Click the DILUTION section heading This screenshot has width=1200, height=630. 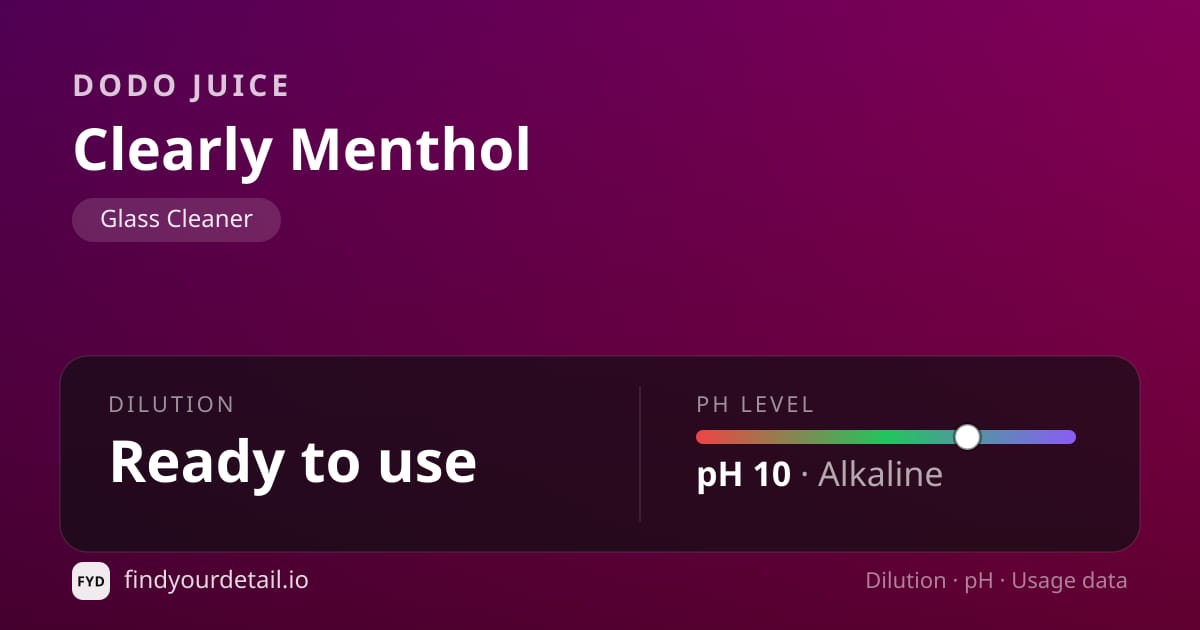tap(171, 405)
